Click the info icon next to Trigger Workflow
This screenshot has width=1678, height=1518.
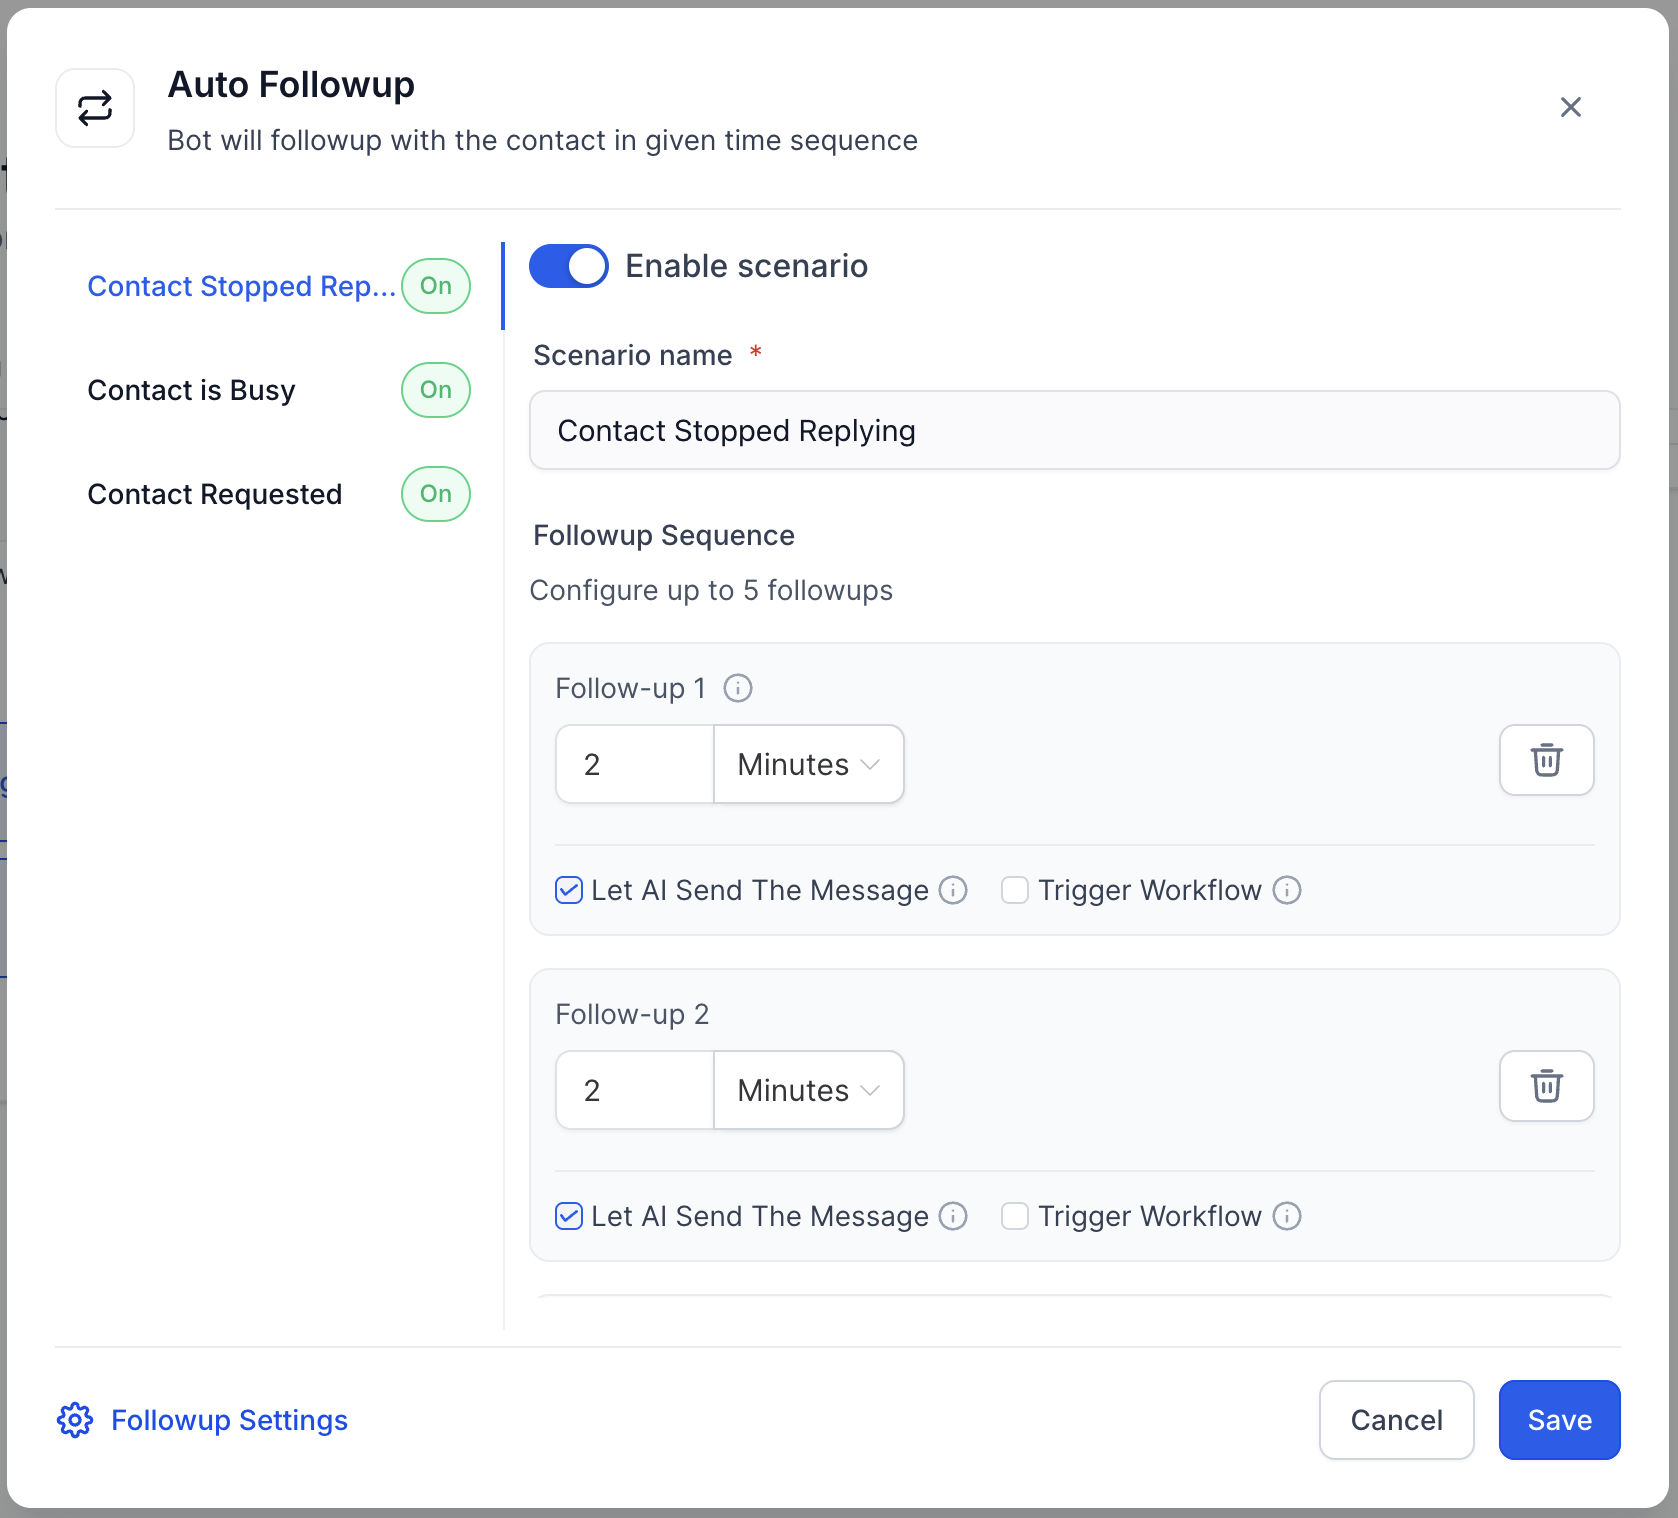coord(1288,889)
